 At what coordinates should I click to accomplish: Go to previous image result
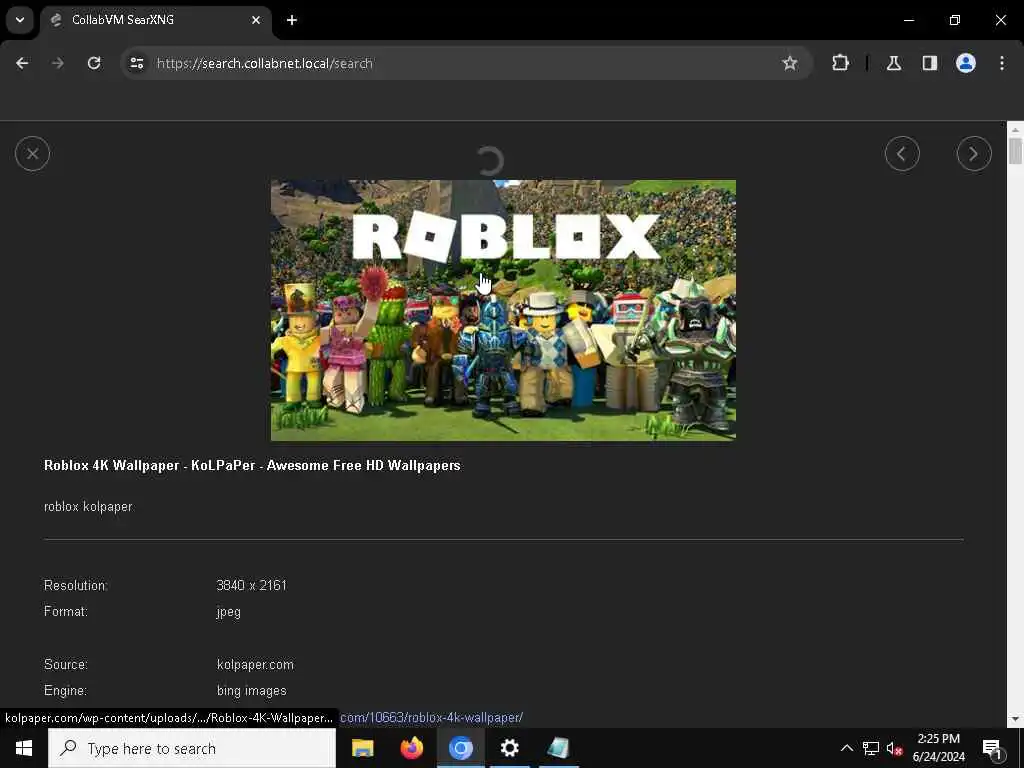(x=902, y=153)
